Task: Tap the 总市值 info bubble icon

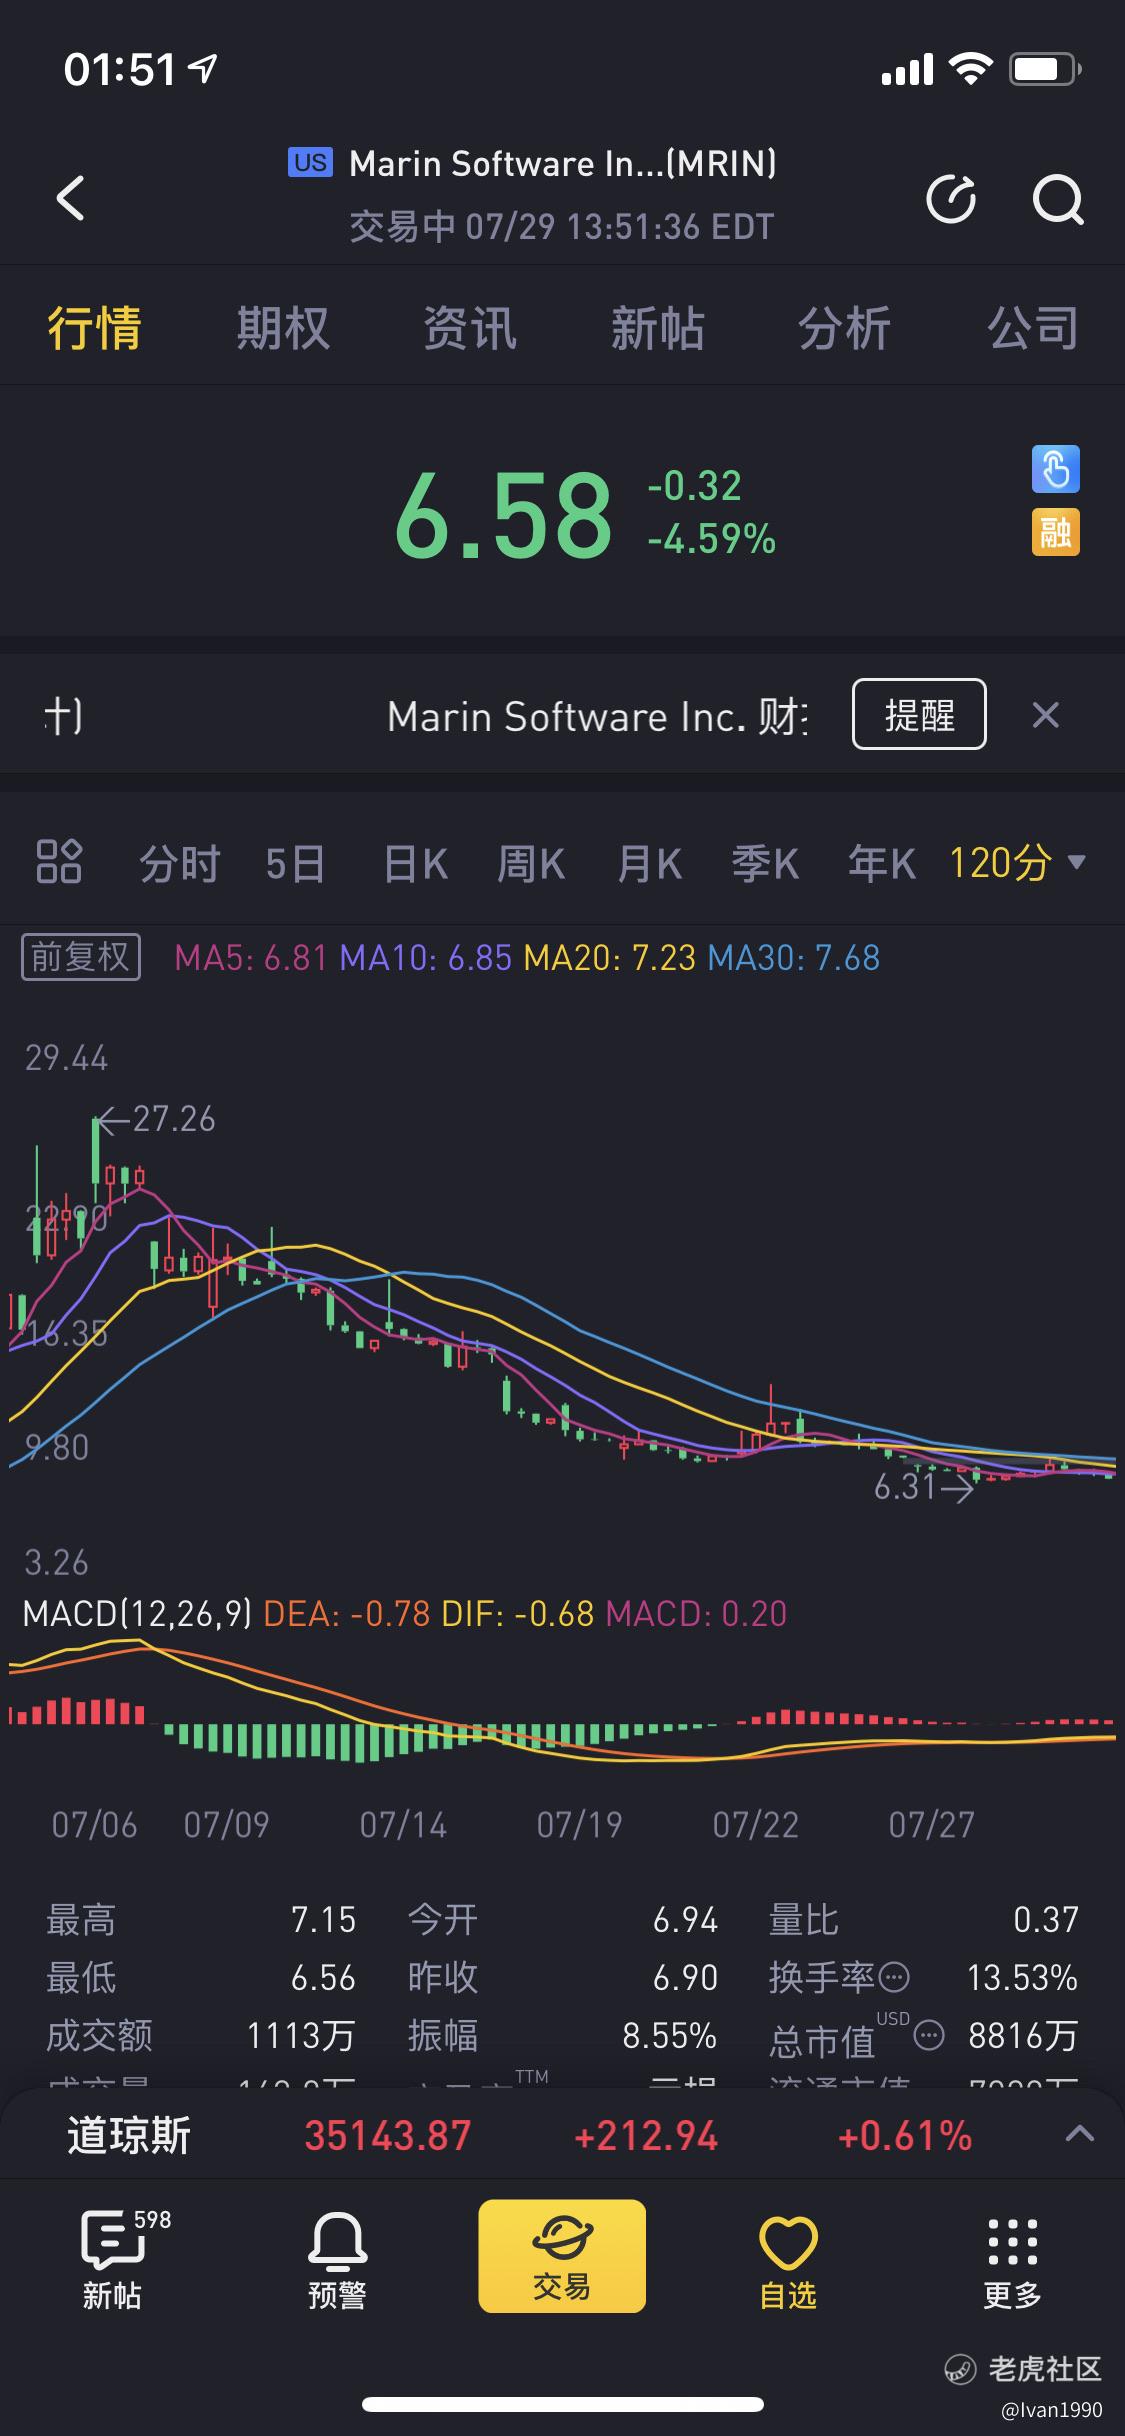Action: click(x=929, y=2035)
